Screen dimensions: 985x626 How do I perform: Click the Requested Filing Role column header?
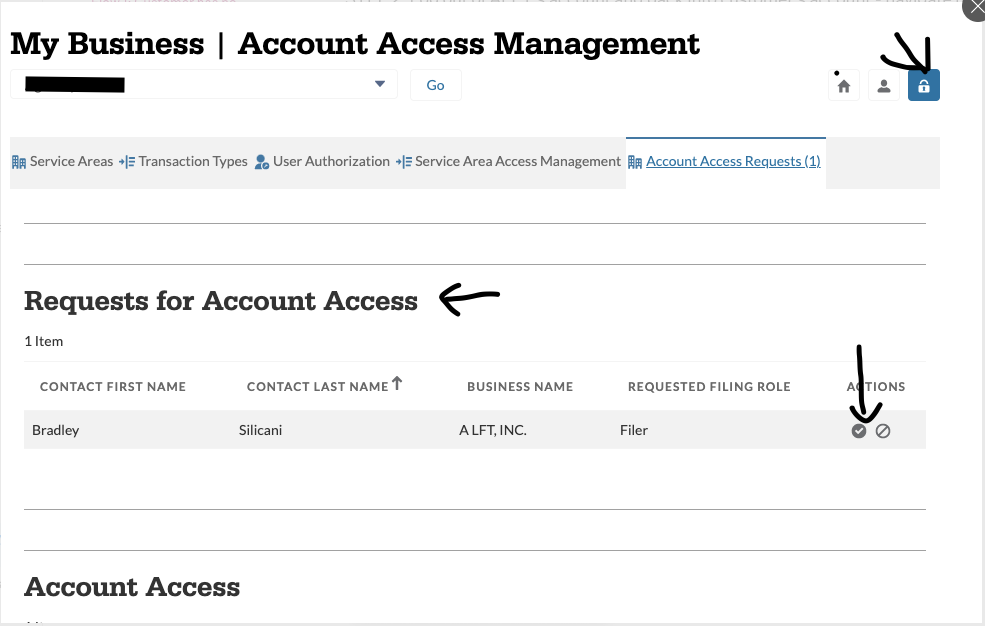click(x=709, y=387)
